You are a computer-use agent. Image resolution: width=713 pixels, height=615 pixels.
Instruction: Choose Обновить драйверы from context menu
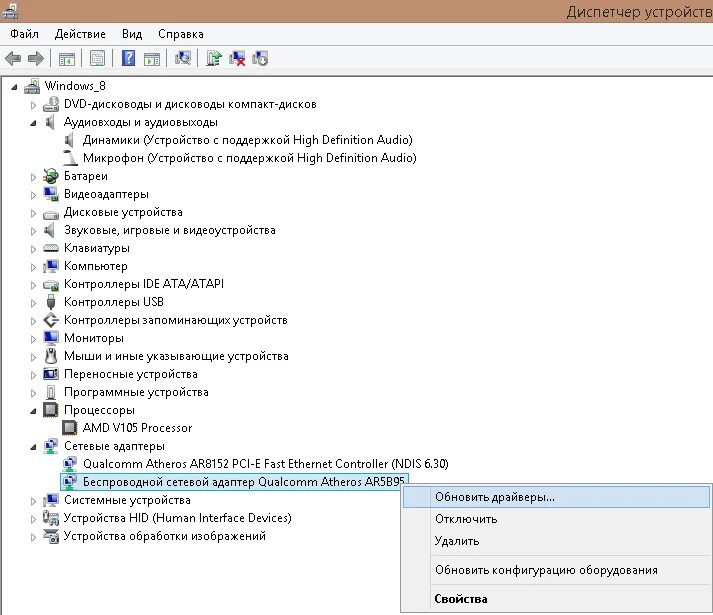[x=556, y=497]
